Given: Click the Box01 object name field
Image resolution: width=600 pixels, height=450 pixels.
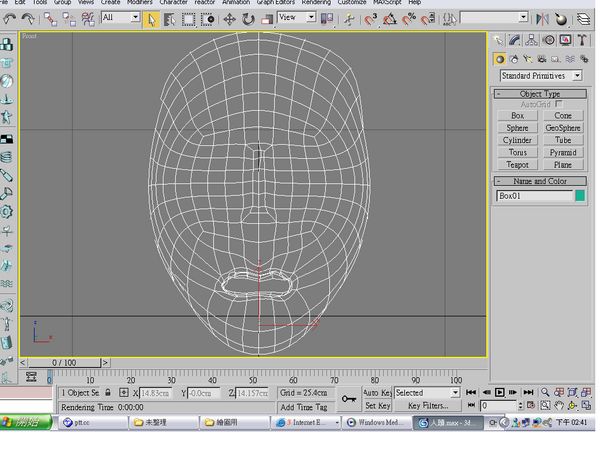Looking at the screenshot, I should [x=534, y=196].
